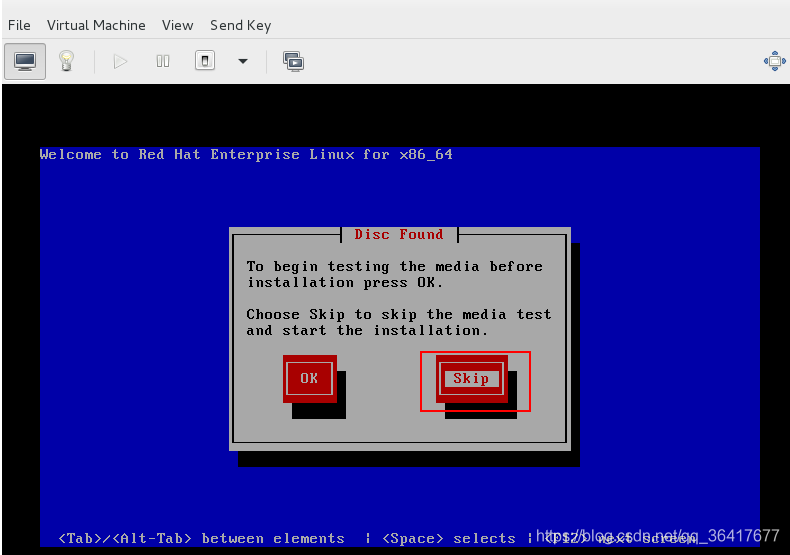790x555 pixels.
Task: Choose Skip to skip media test
Action: pyautogui.click(x=472, y=379)
